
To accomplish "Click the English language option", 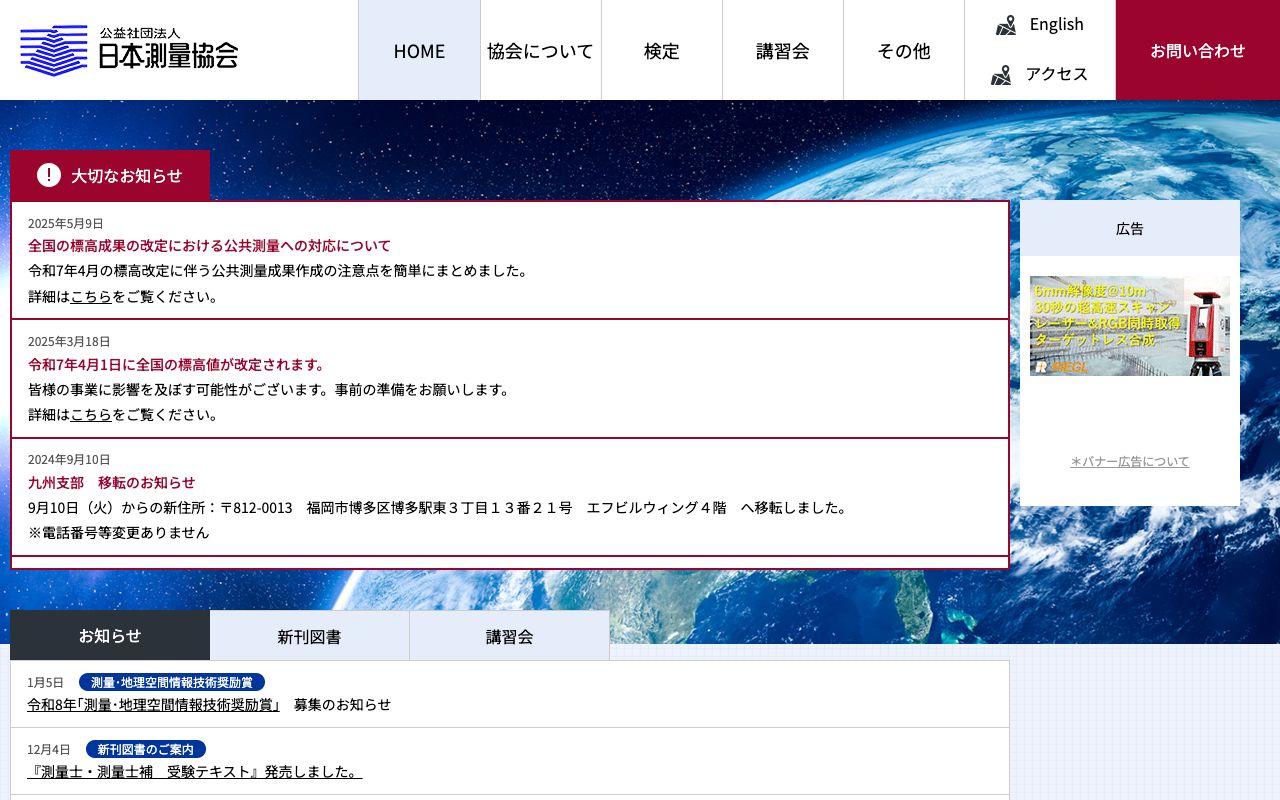I will pyautogui.click(x=1056, y=24).
